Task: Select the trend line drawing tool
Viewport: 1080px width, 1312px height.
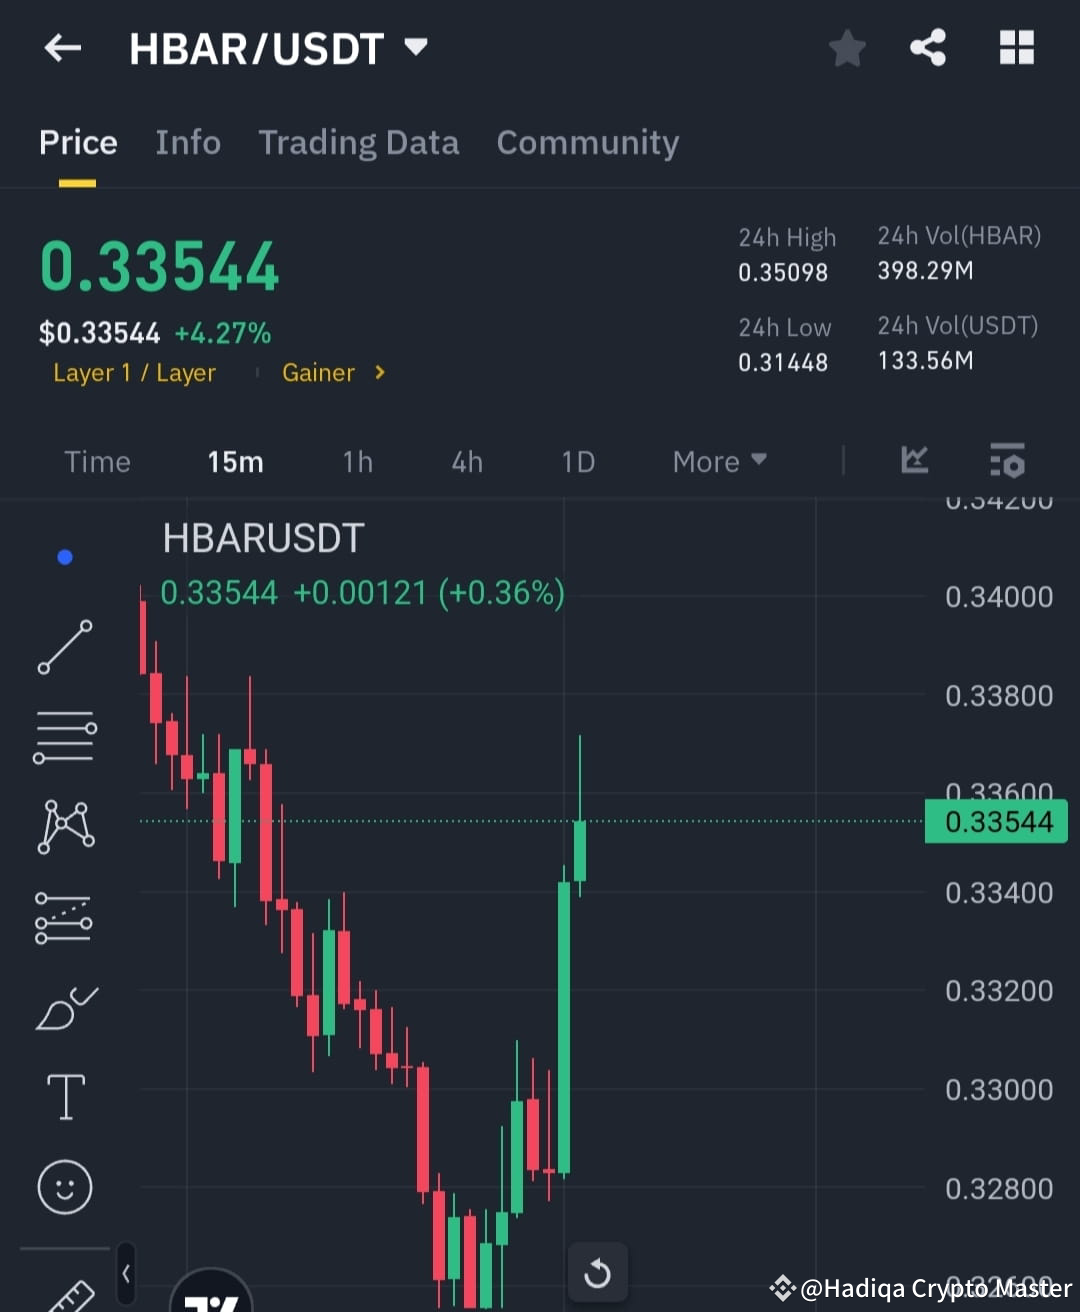Action: [x=64, y=648]
